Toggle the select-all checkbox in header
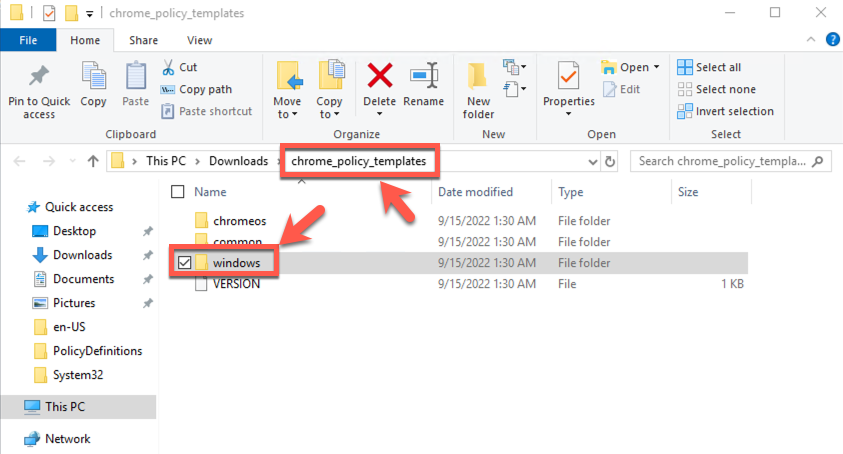The image size is (843, 454). click(x=178, y=192)
